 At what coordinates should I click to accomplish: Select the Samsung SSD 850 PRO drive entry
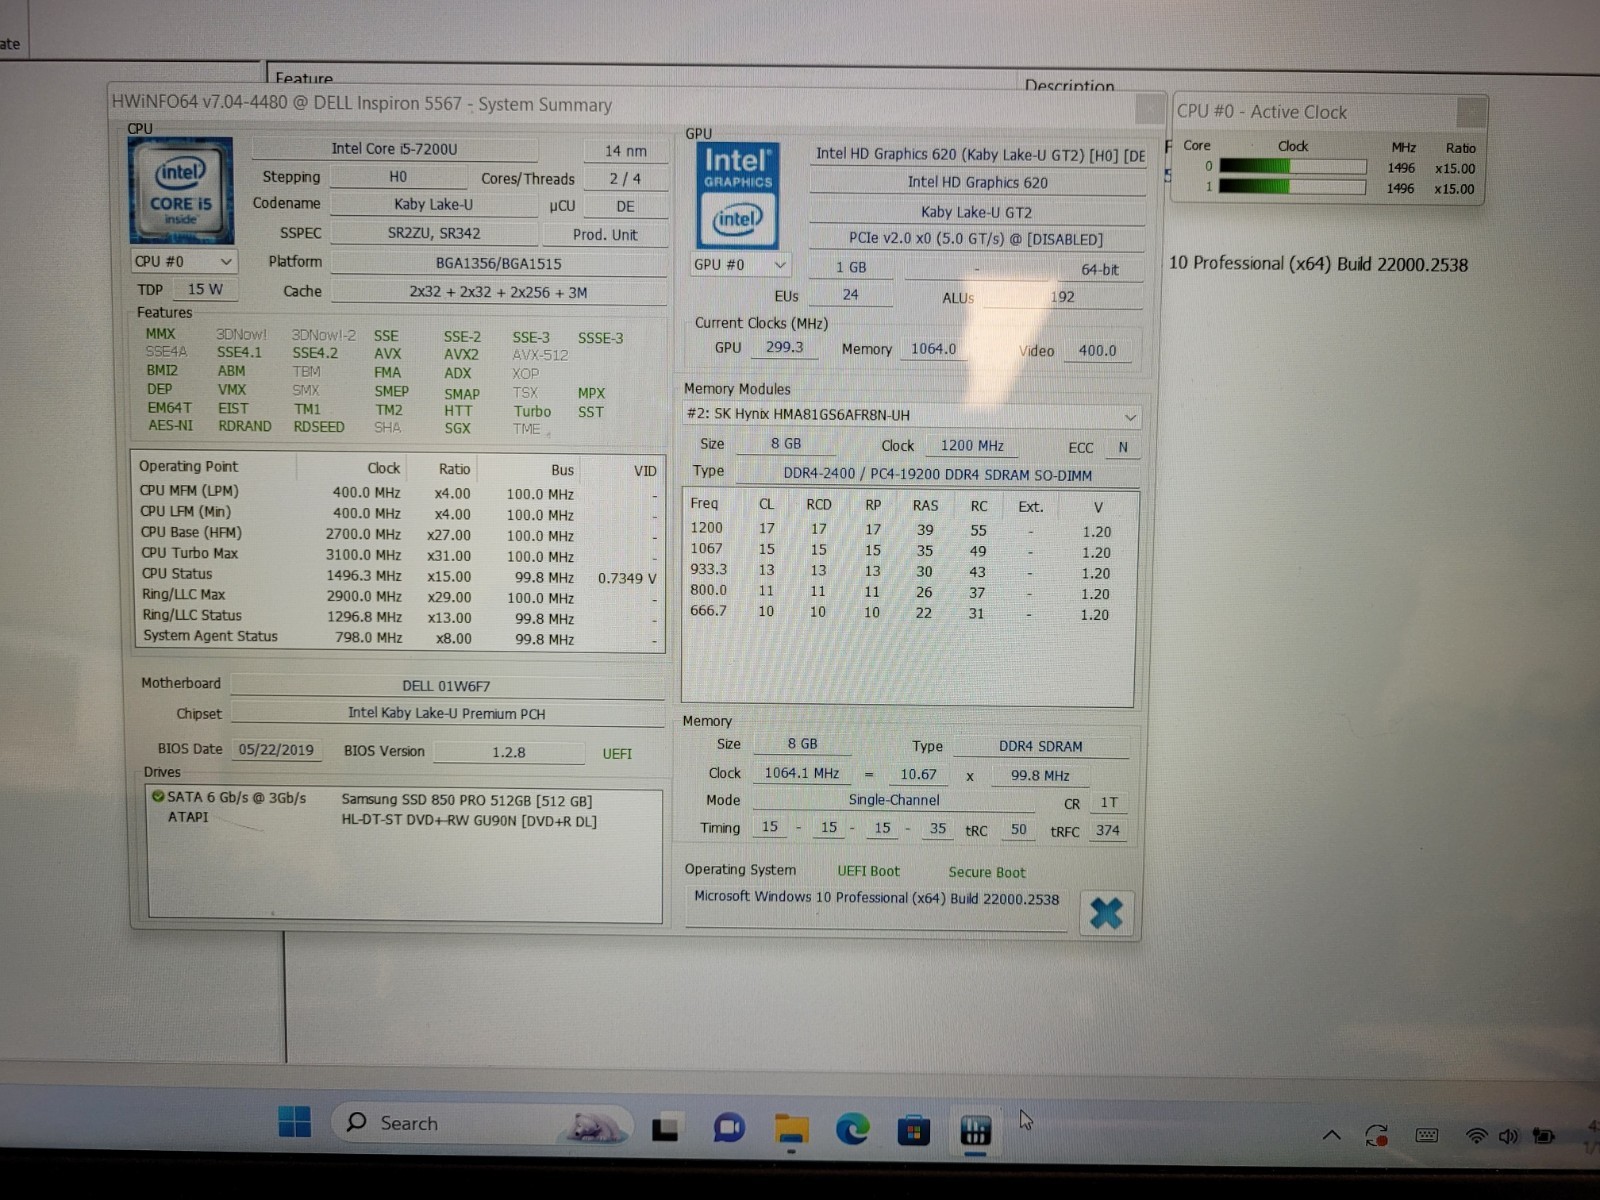[467, 800]
